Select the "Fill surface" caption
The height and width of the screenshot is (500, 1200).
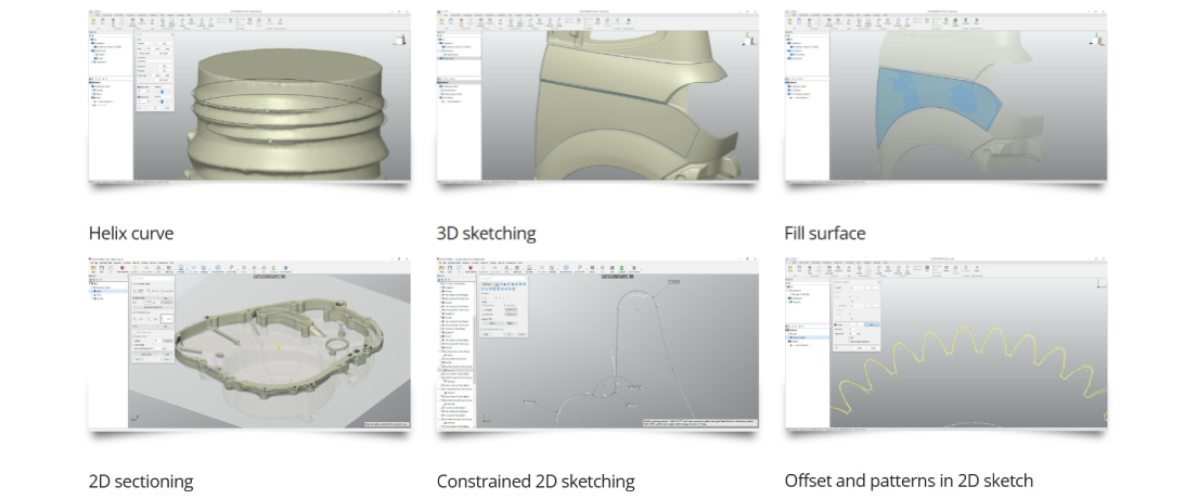point(825,233)
